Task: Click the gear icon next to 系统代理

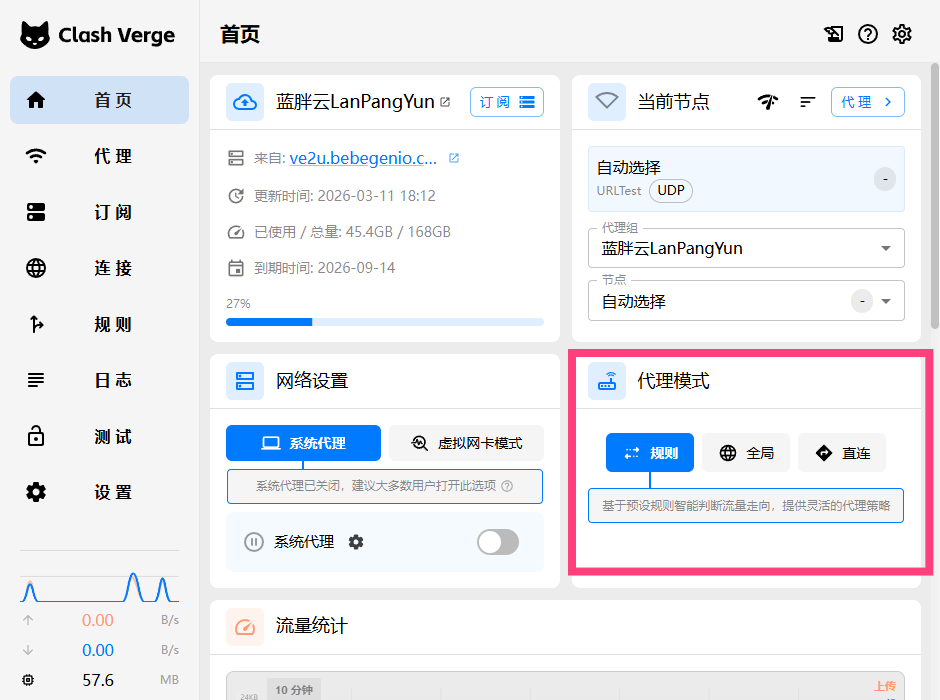Action: 356,542
